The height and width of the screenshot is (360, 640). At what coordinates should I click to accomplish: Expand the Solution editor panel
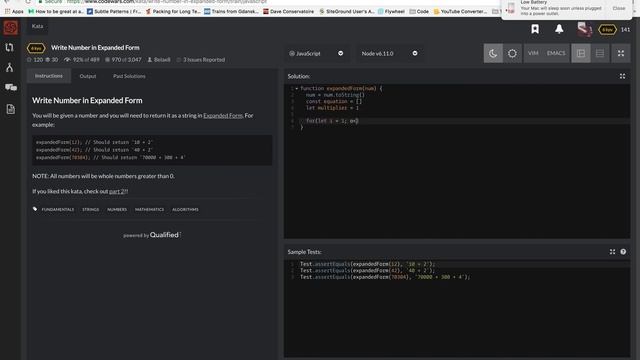click(x=622, y=76)
